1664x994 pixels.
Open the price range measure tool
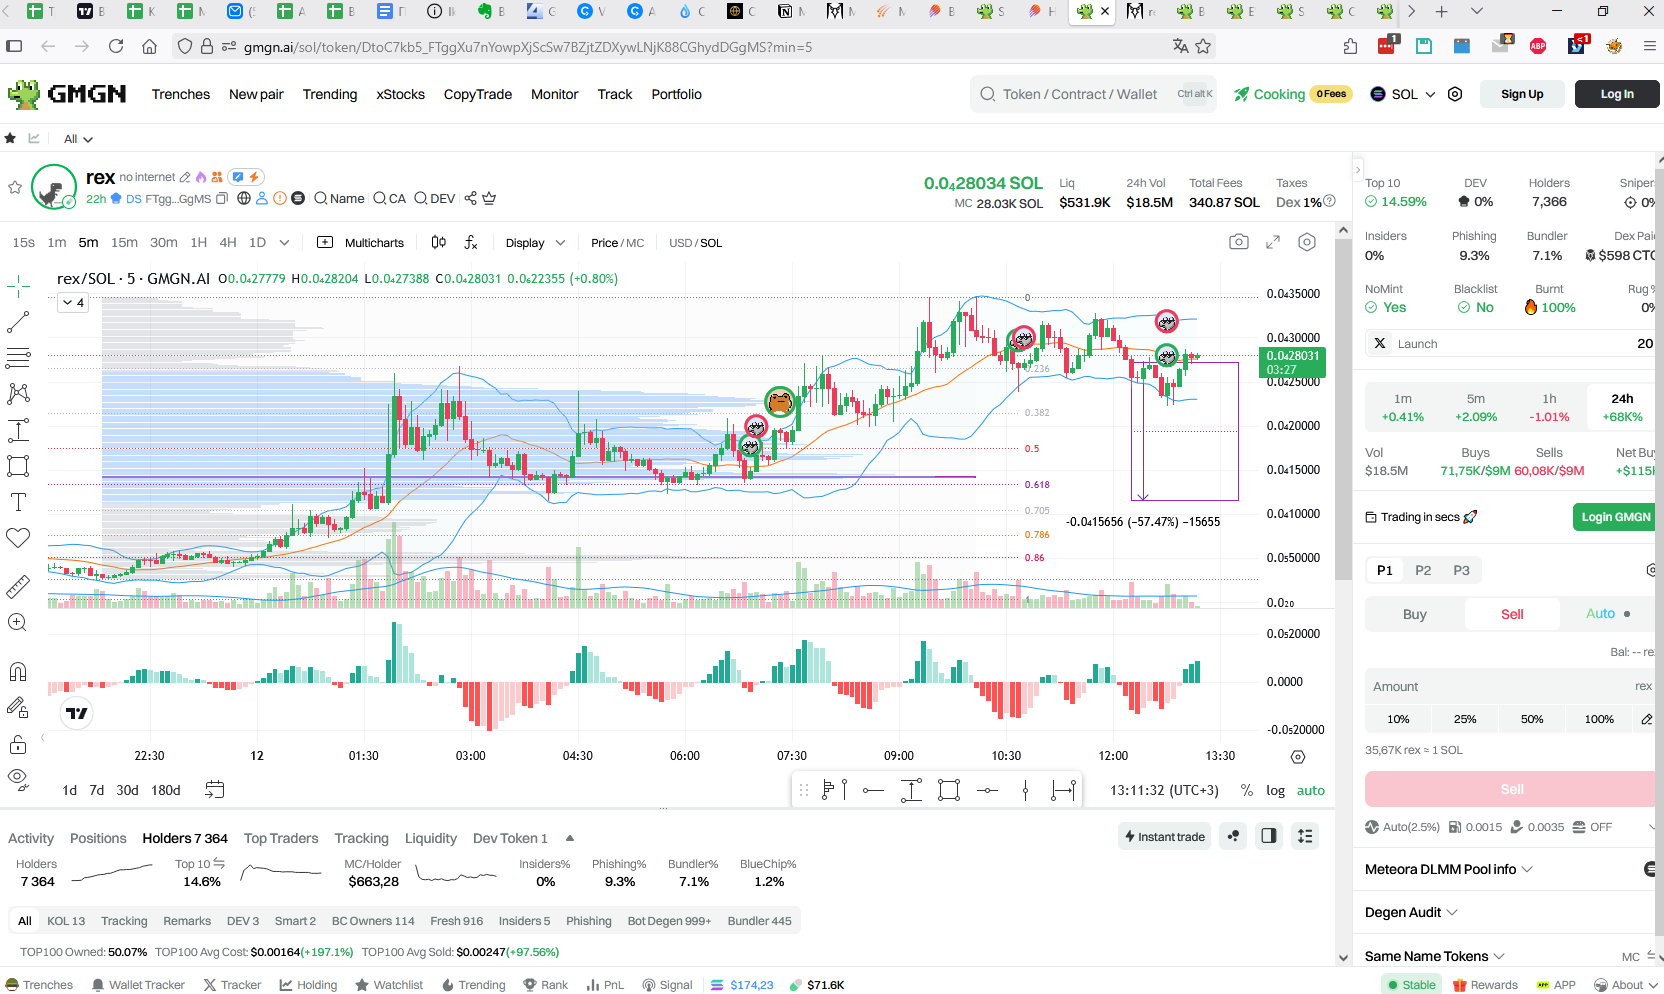point(18,430)
